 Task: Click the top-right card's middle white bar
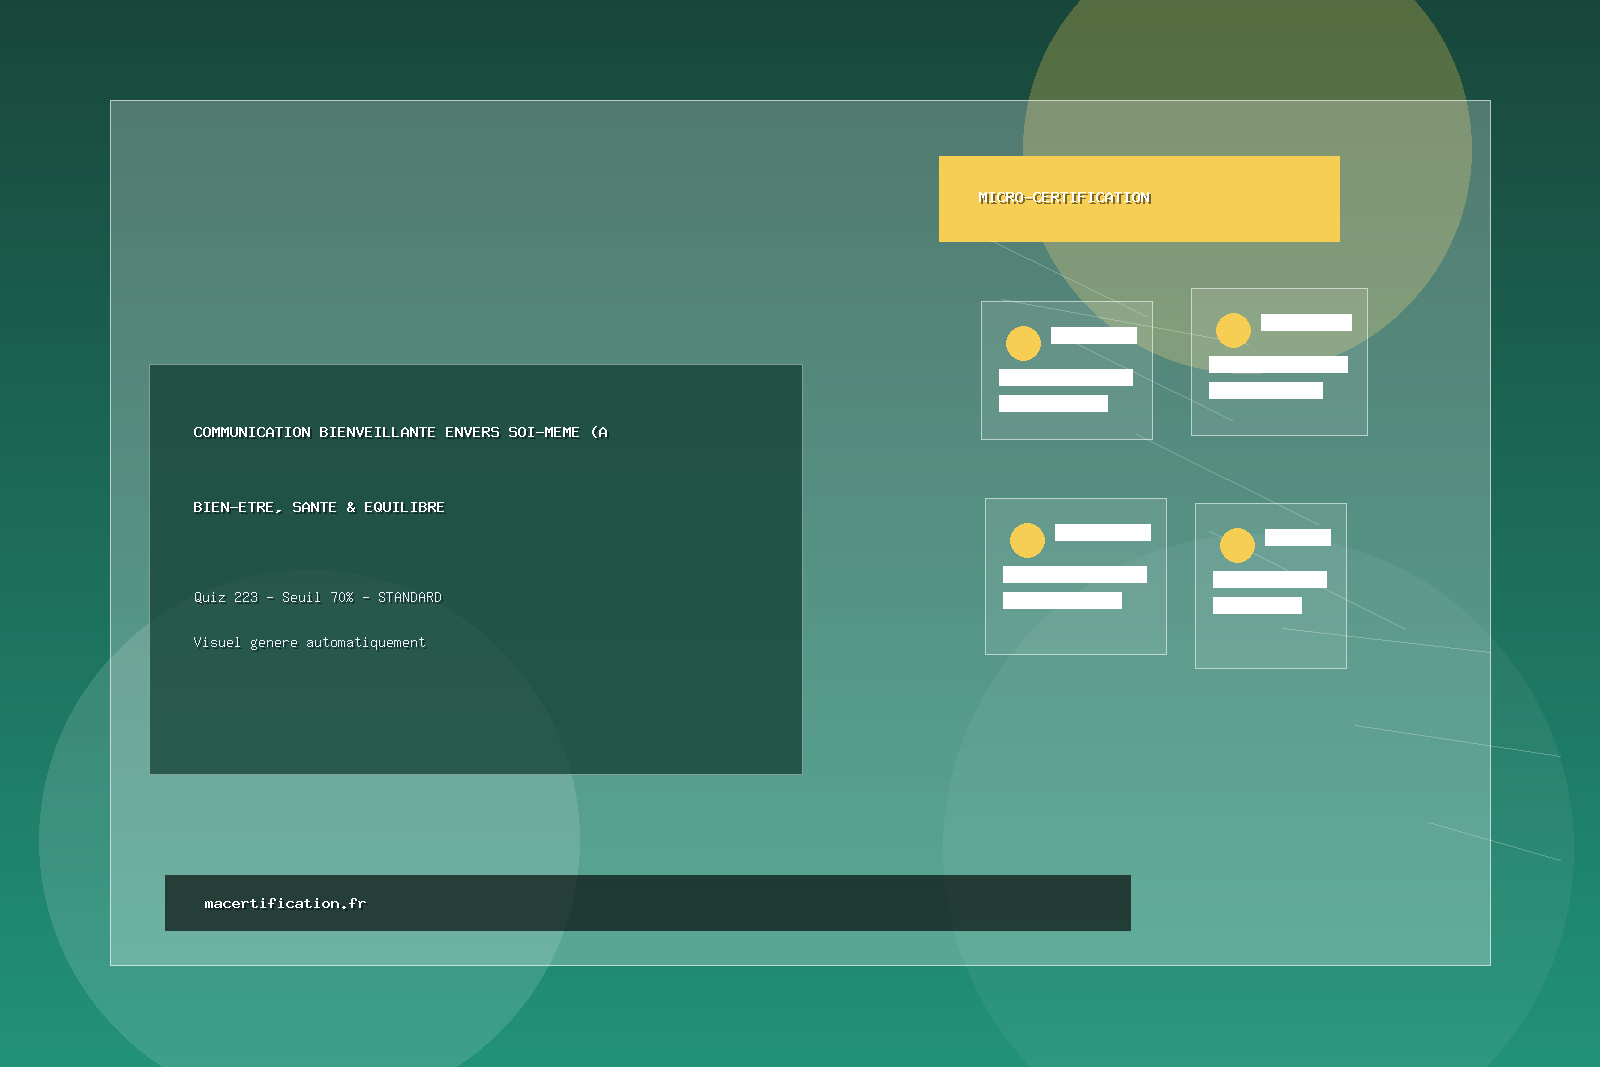(x=1278, y=364)
